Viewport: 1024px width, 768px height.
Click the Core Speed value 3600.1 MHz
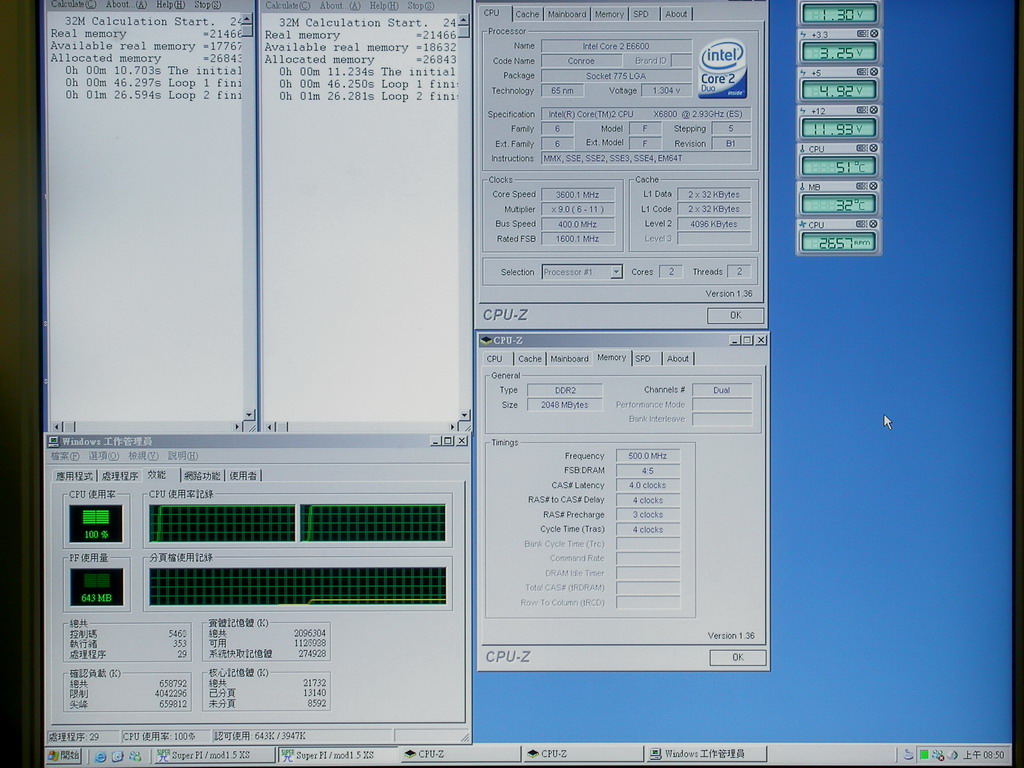click(577, 195)
